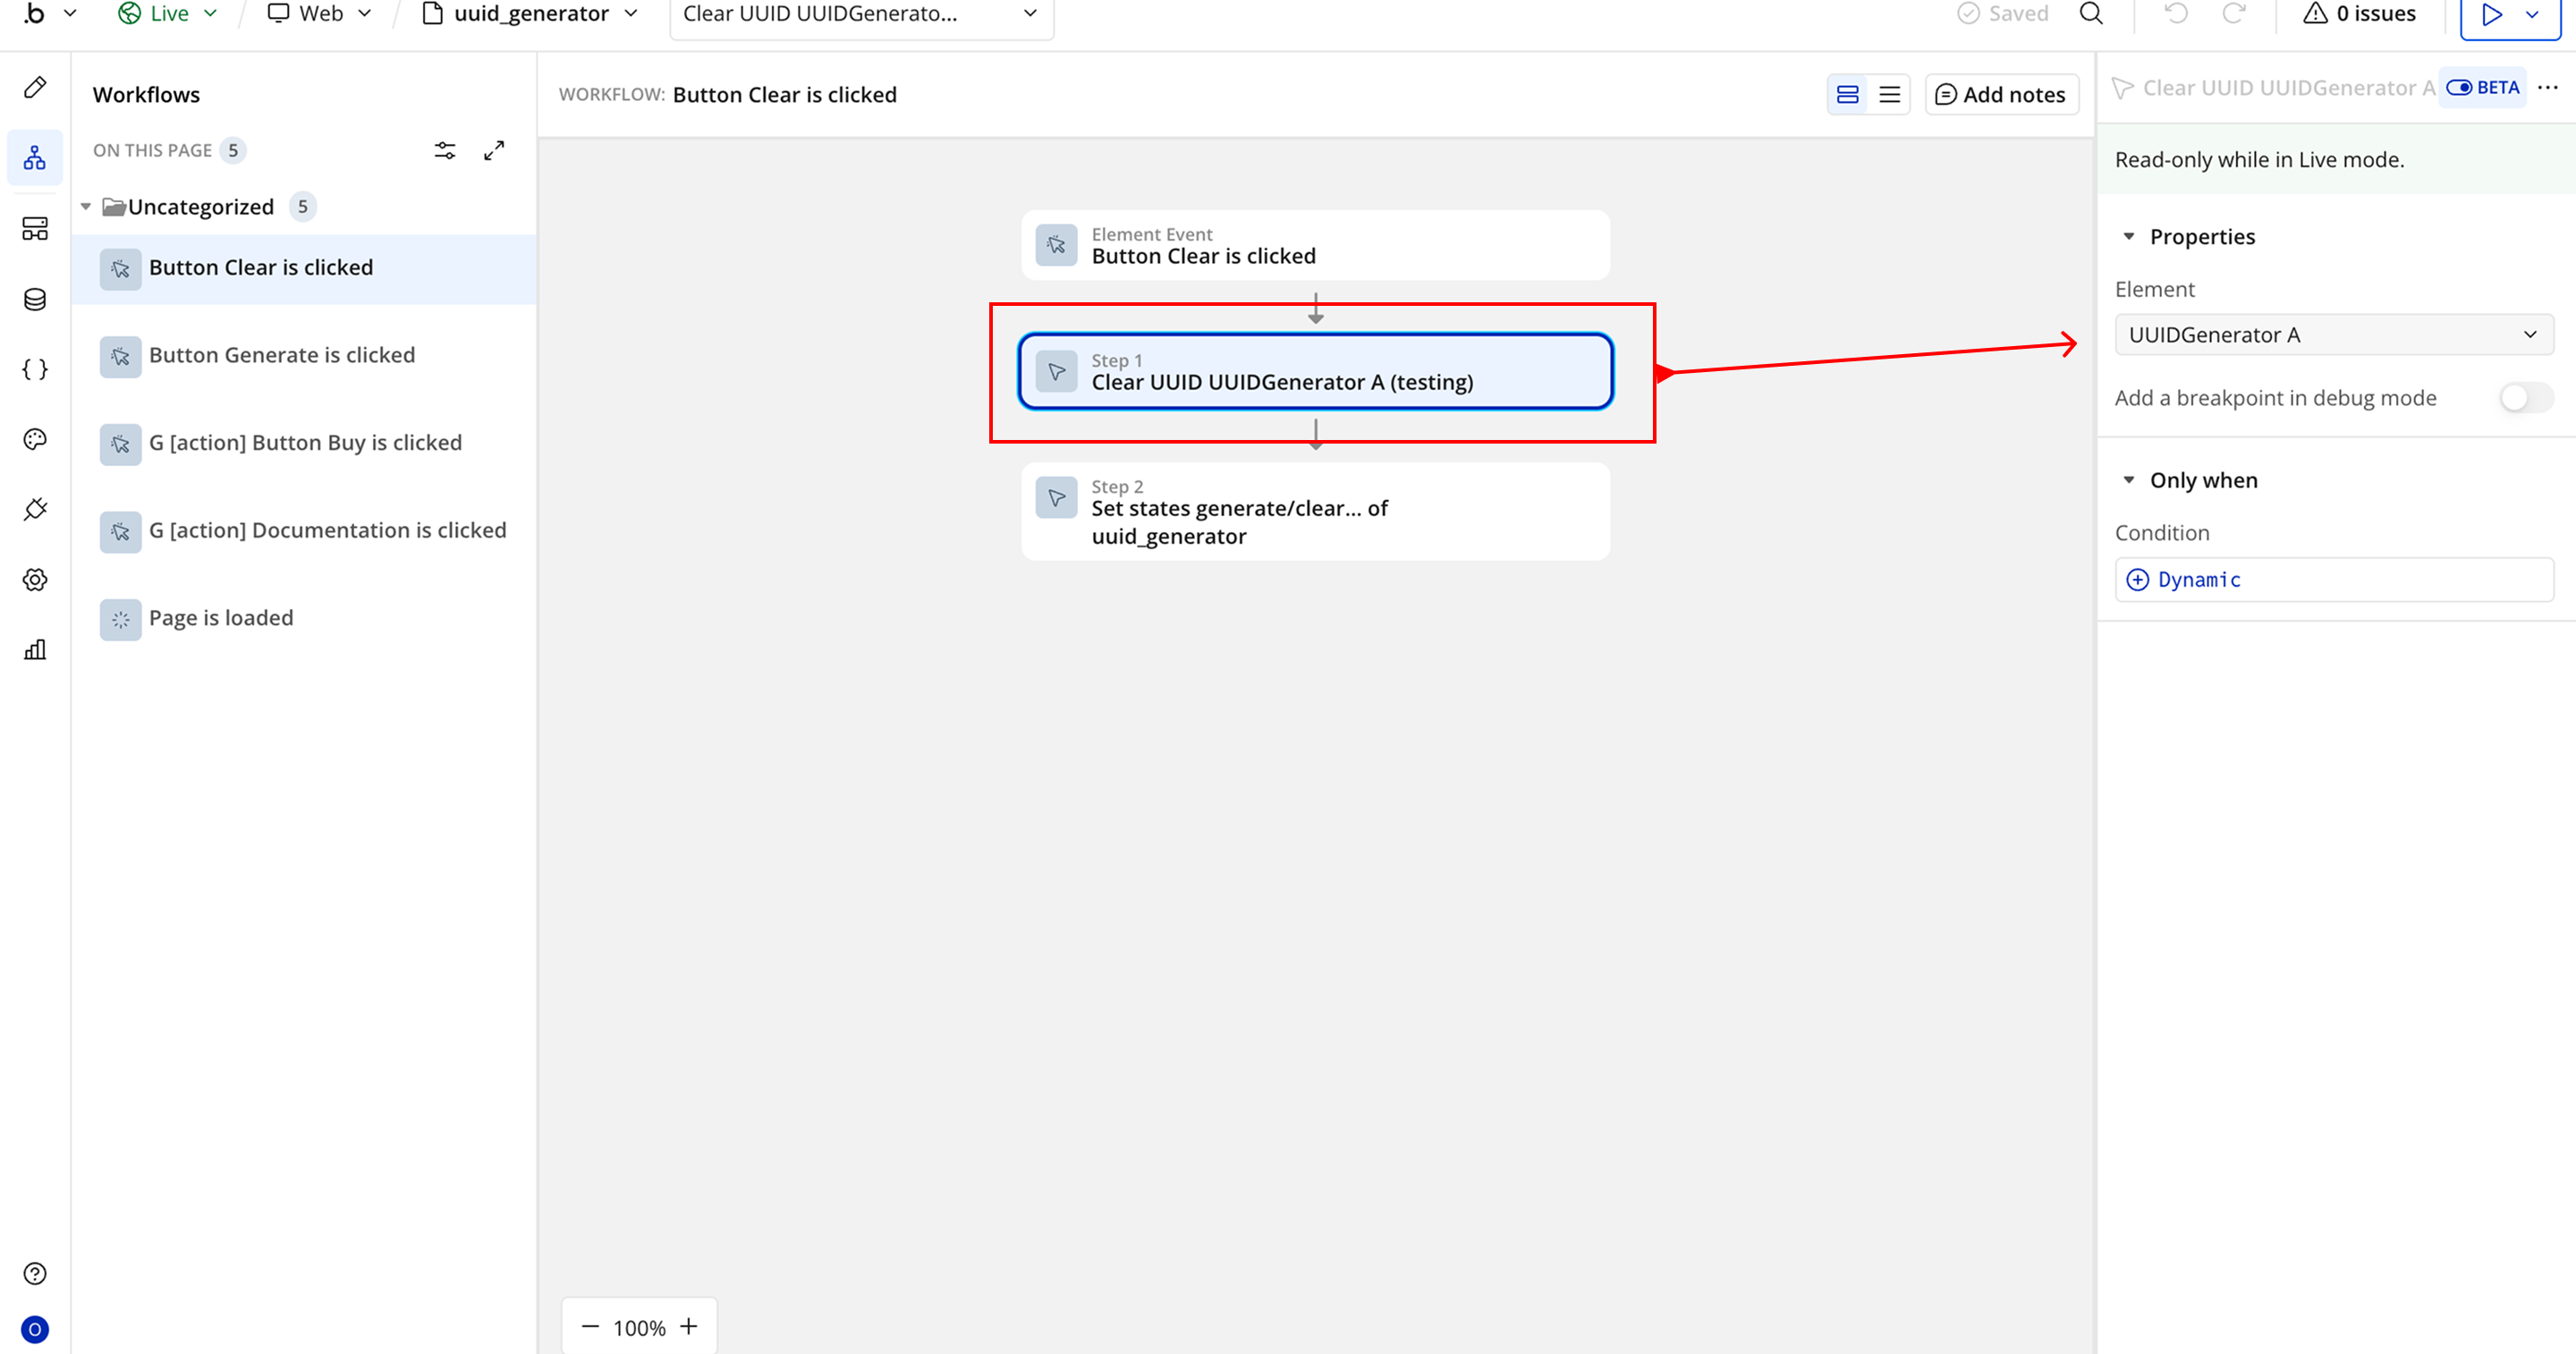Expand the workflows panel with arrows icon
Viewport: 2576px width, 1354px height.
pyautogui.click(x=494, y=151)
